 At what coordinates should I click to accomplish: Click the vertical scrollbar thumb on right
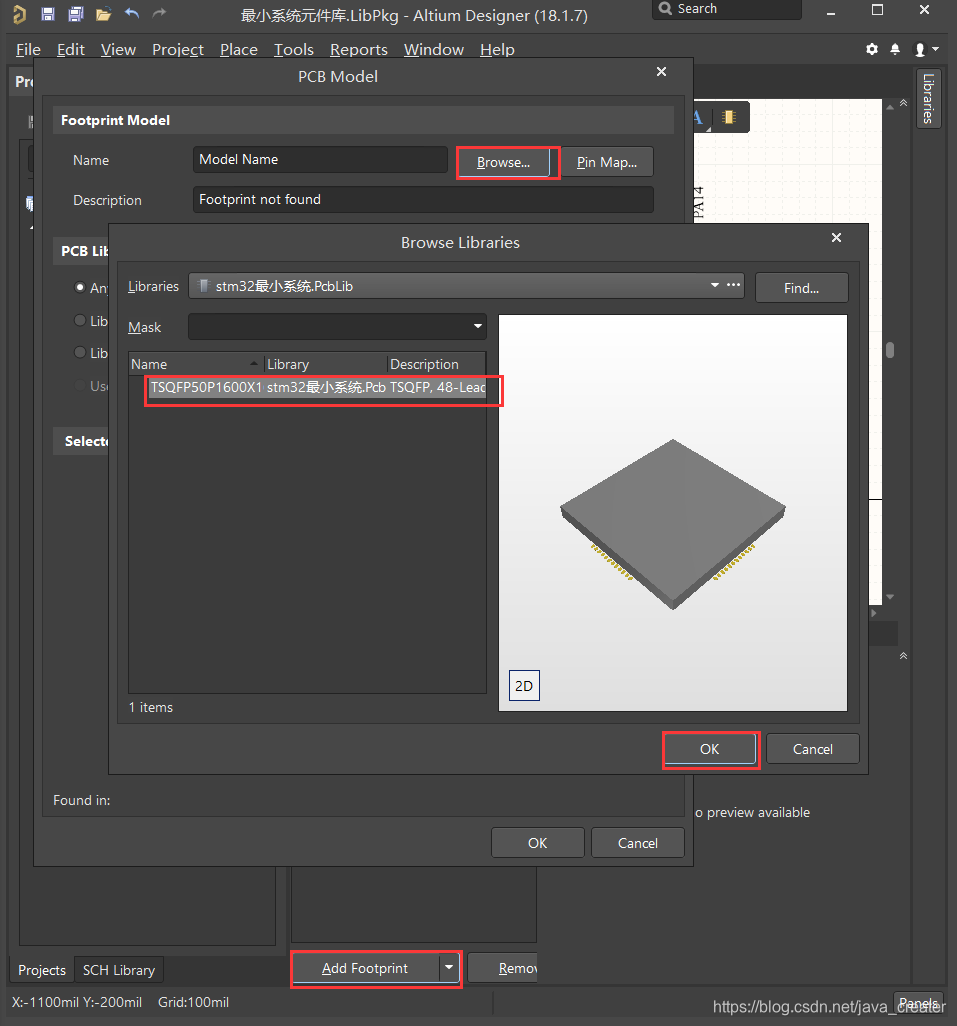tap(890, 350)
